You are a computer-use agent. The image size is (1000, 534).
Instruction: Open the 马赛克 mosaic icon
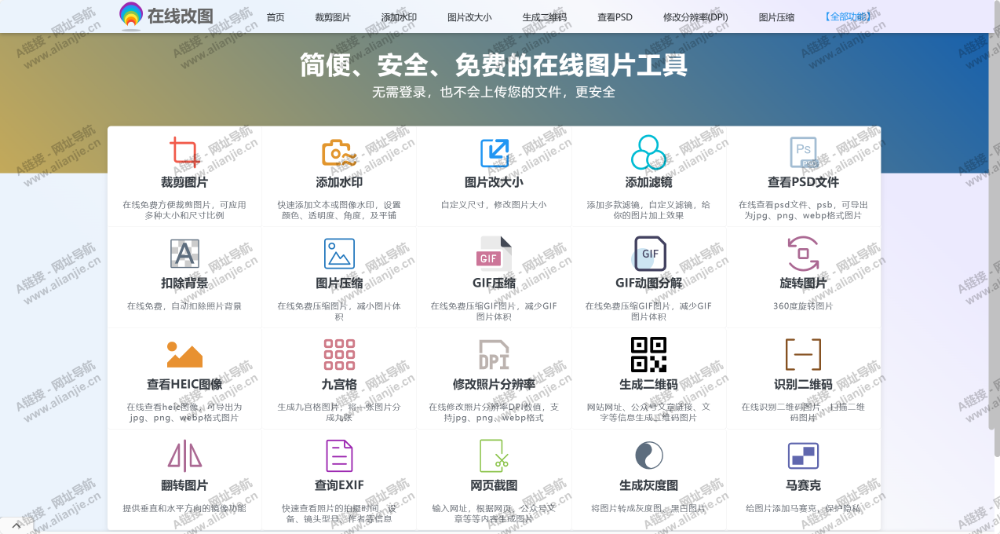tap(804, 456)
